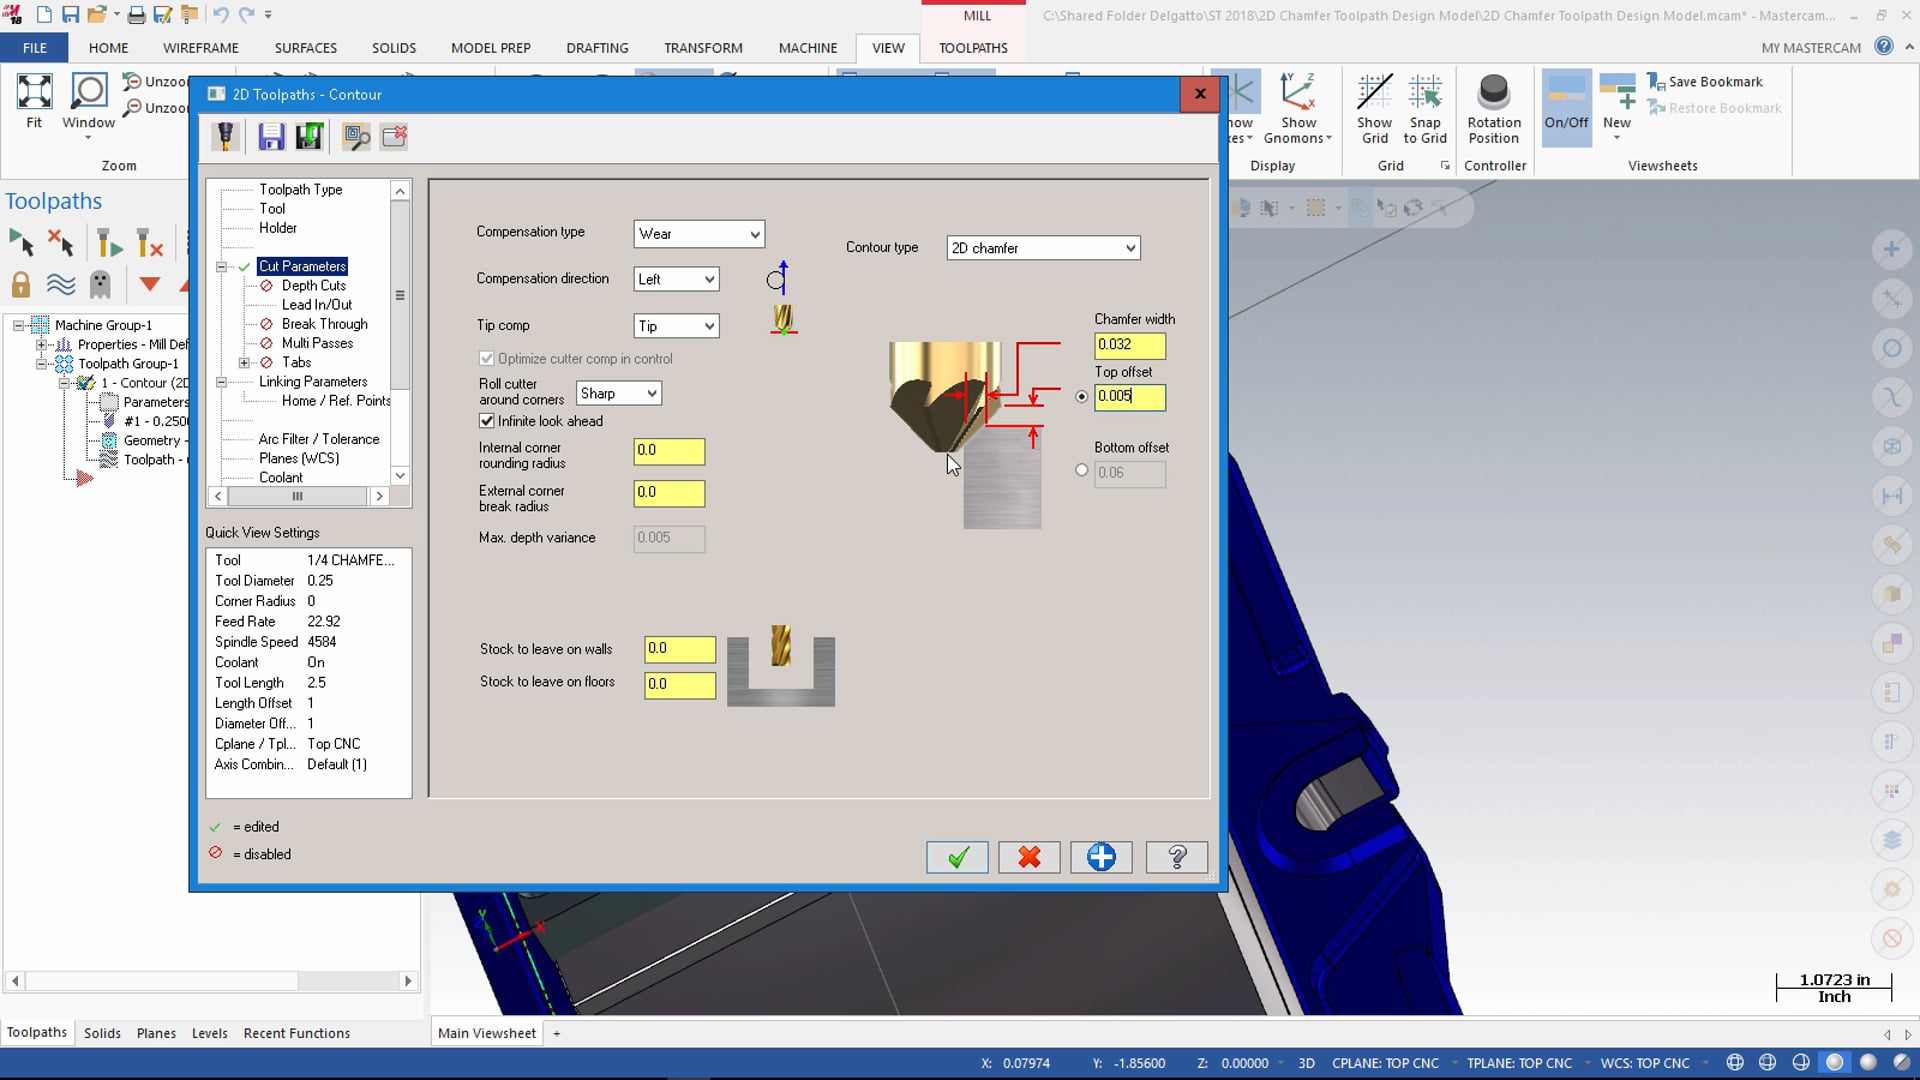The image size is (1920, 1080).
Task: Select the Cut Parameters tree item
Action: pyautogui.click(x=301, y=265)
